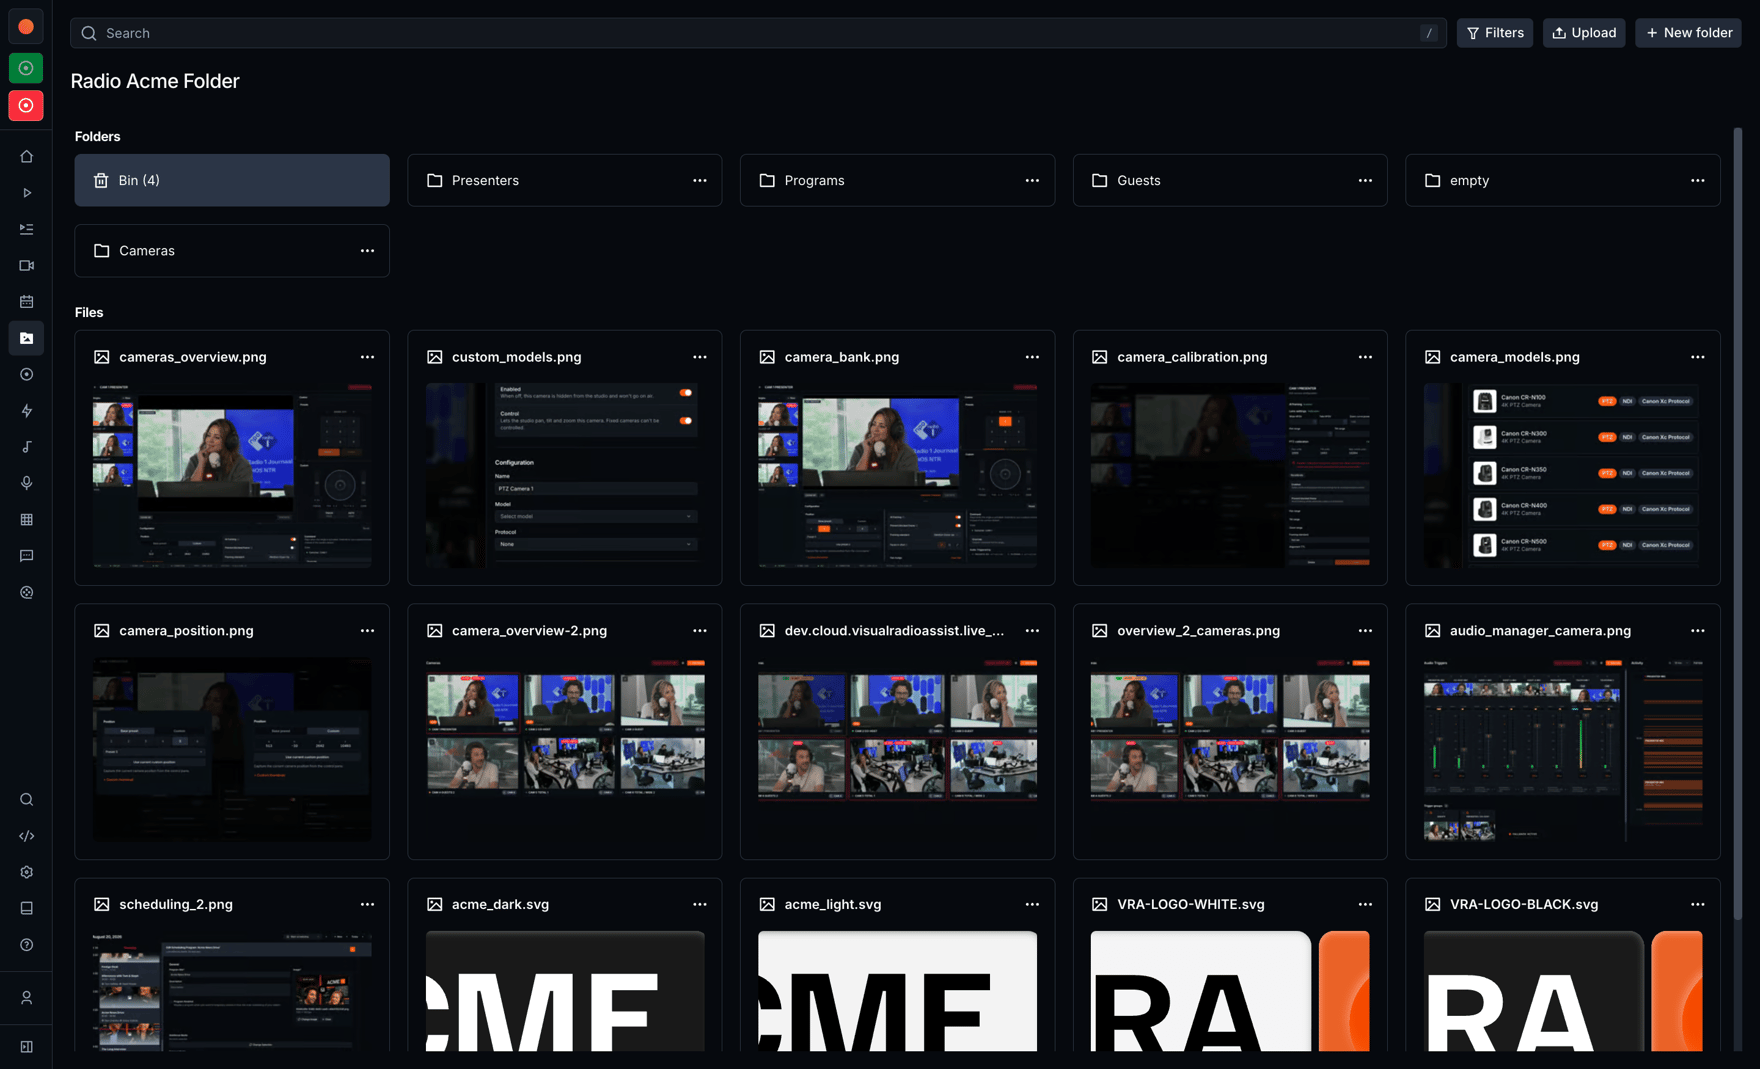Go to the Home icon in sidebar
This screenshot has width=1760, height=1069.
coord(27,156)
